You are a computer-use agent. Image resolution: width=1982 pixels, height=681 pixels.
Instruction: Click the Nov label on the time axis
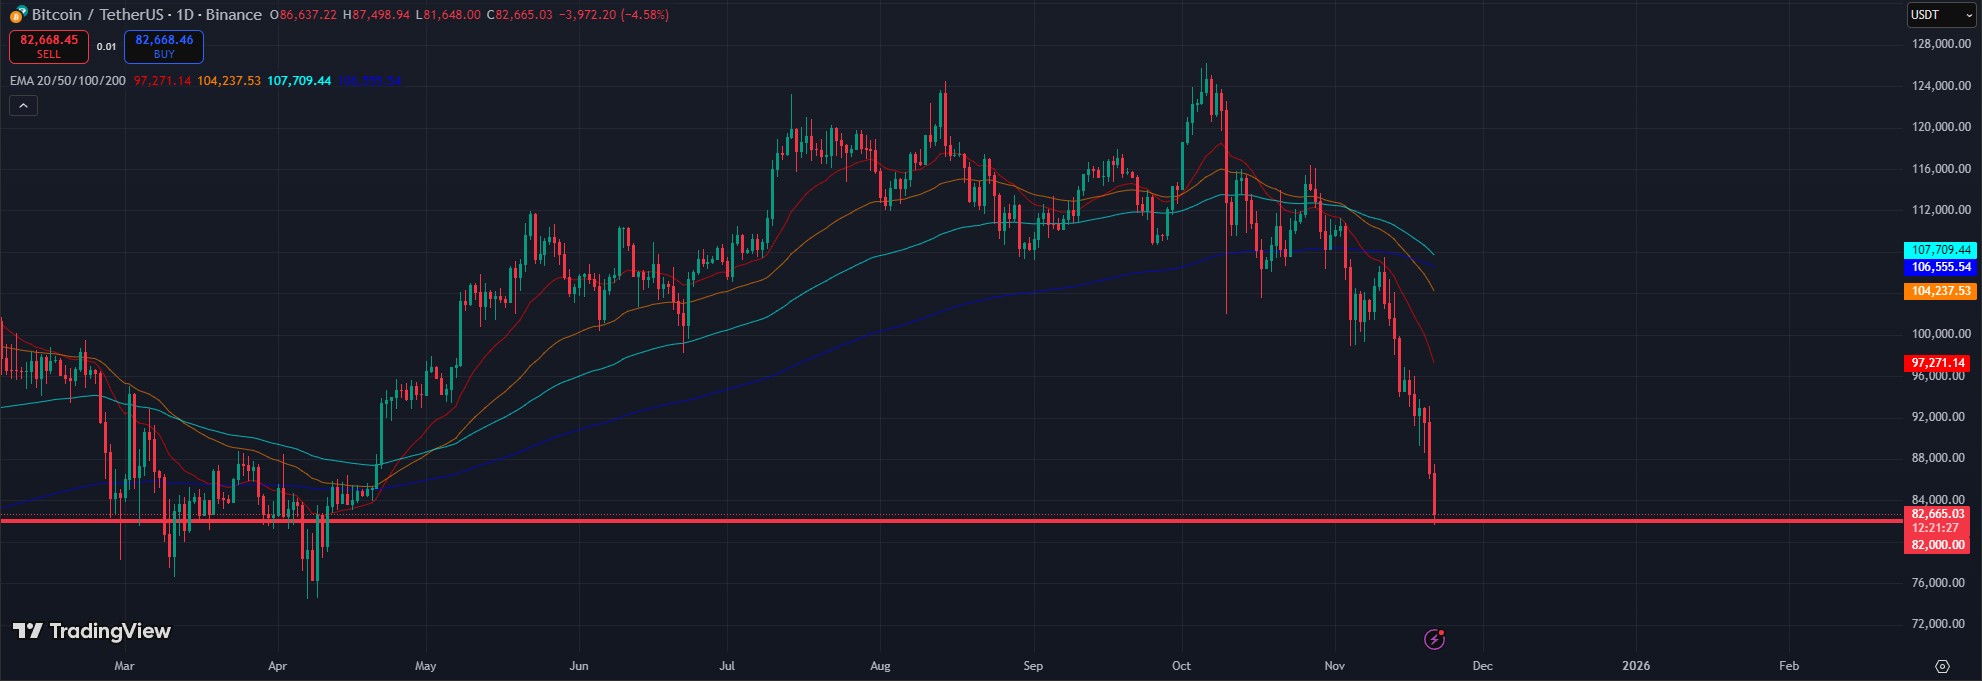click(x=1334, y=666)
